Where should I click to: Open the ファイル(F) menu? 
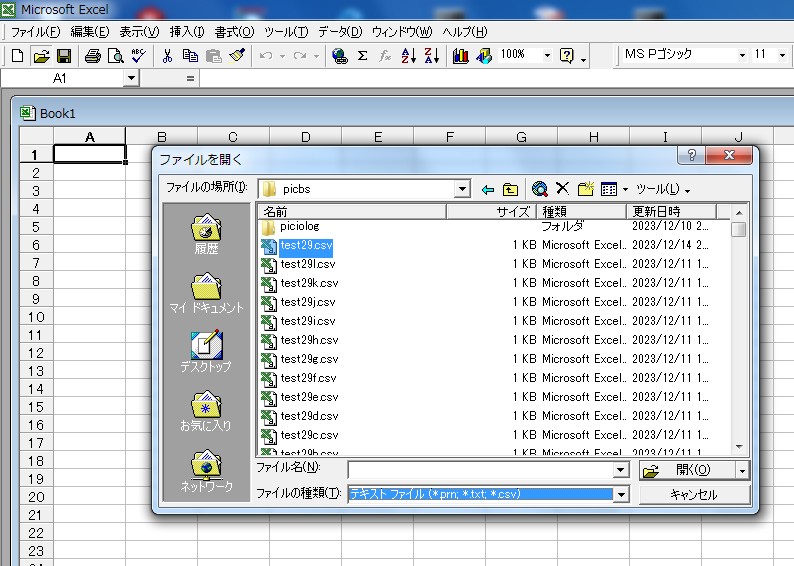(x=35, y=32)
